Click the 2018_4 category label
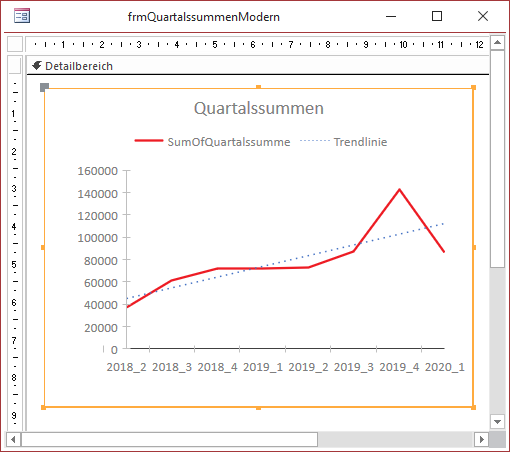510x452 pixels. pos(217,367)
